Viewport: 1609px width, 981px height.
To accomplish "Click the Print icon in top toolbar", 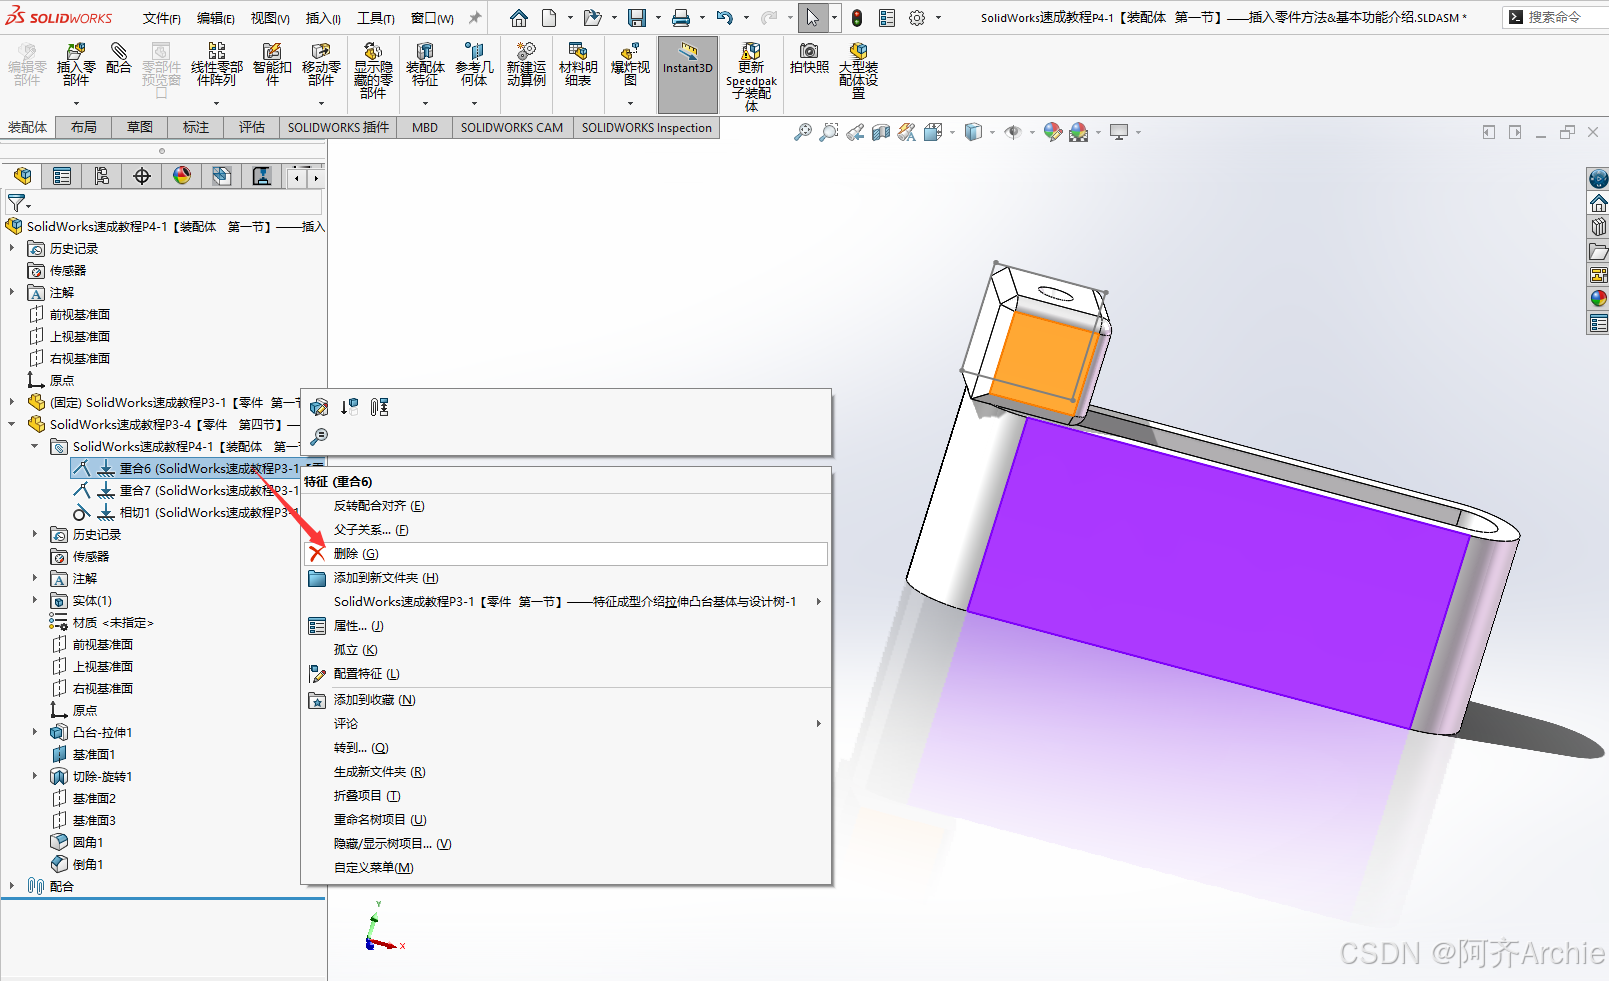I will 681,18.
